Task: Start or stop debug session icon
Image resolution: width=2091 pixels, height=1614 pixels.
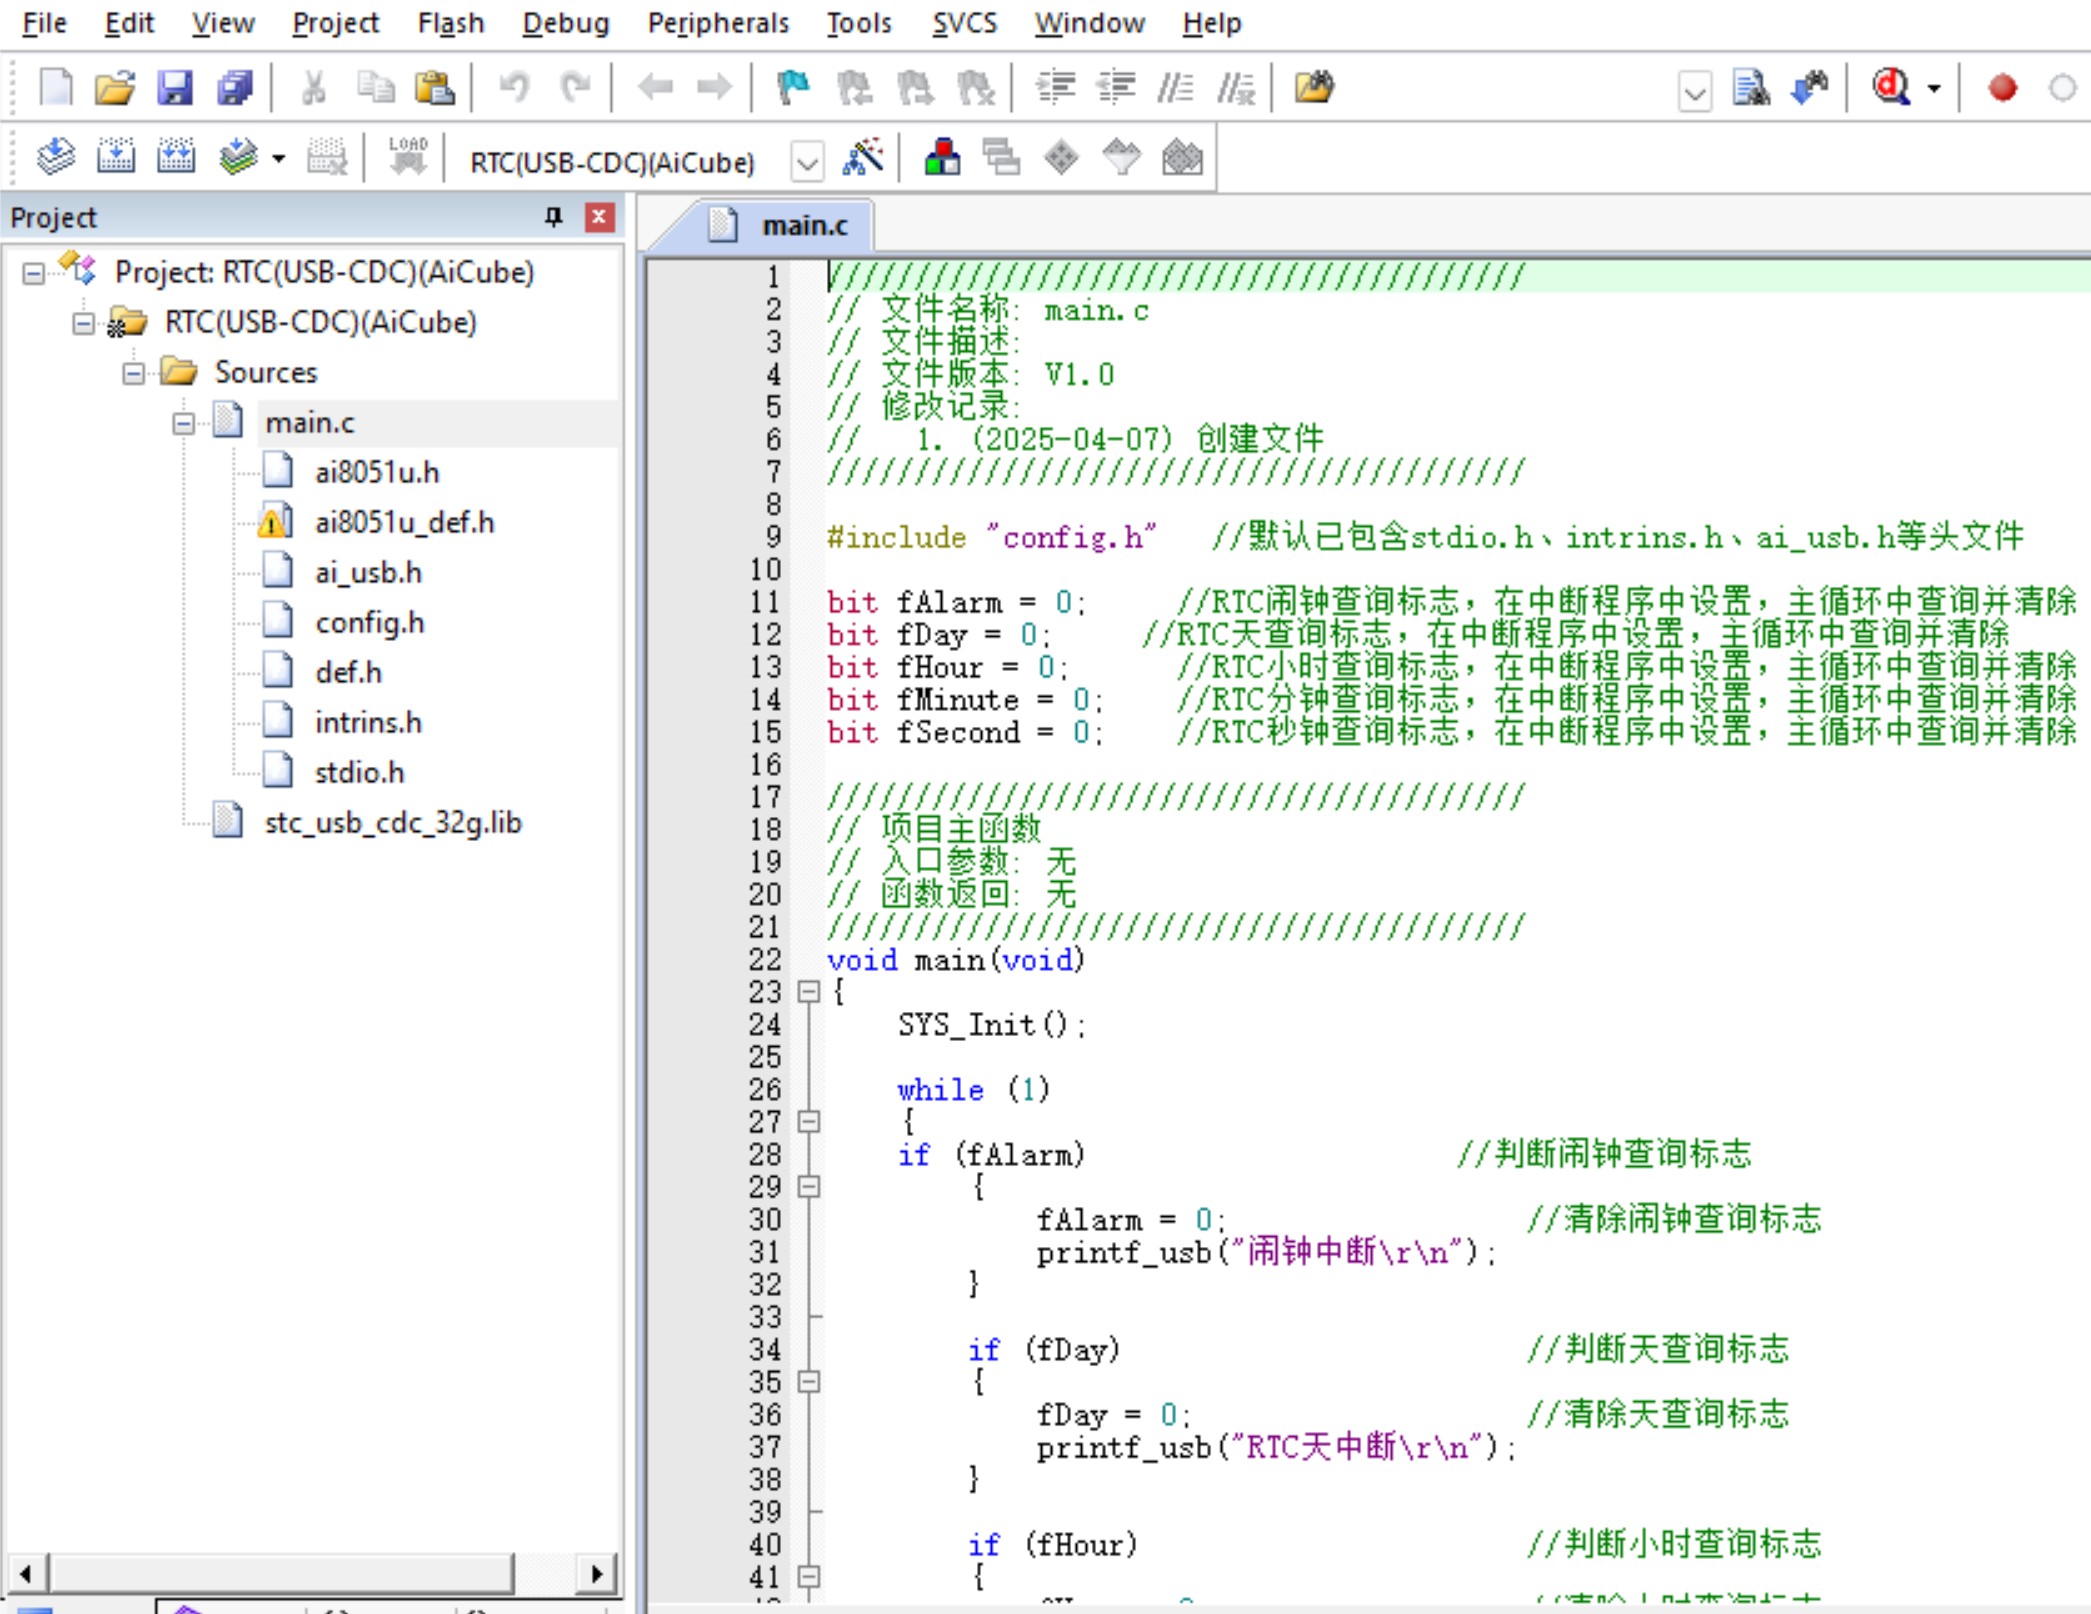Action: point(1890,87)
